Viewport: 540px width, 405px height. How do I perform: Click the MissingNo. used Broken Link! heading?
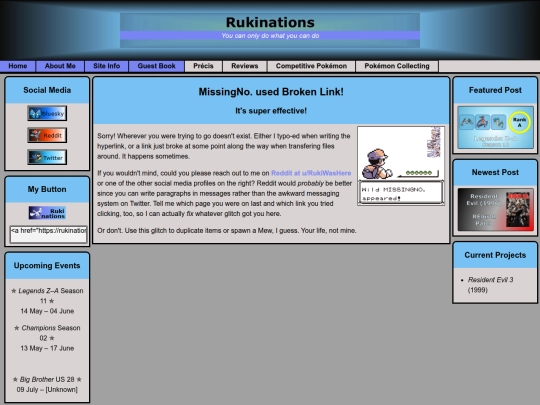pyautogui.click(x=271, y=92)
